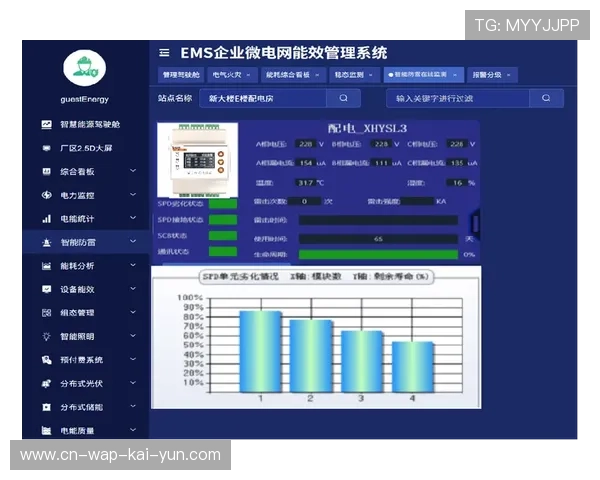This screenshot has width=600, height=480.
Task: Click the hamburger menu icon beside EMS title
Action: pos(164,52)
